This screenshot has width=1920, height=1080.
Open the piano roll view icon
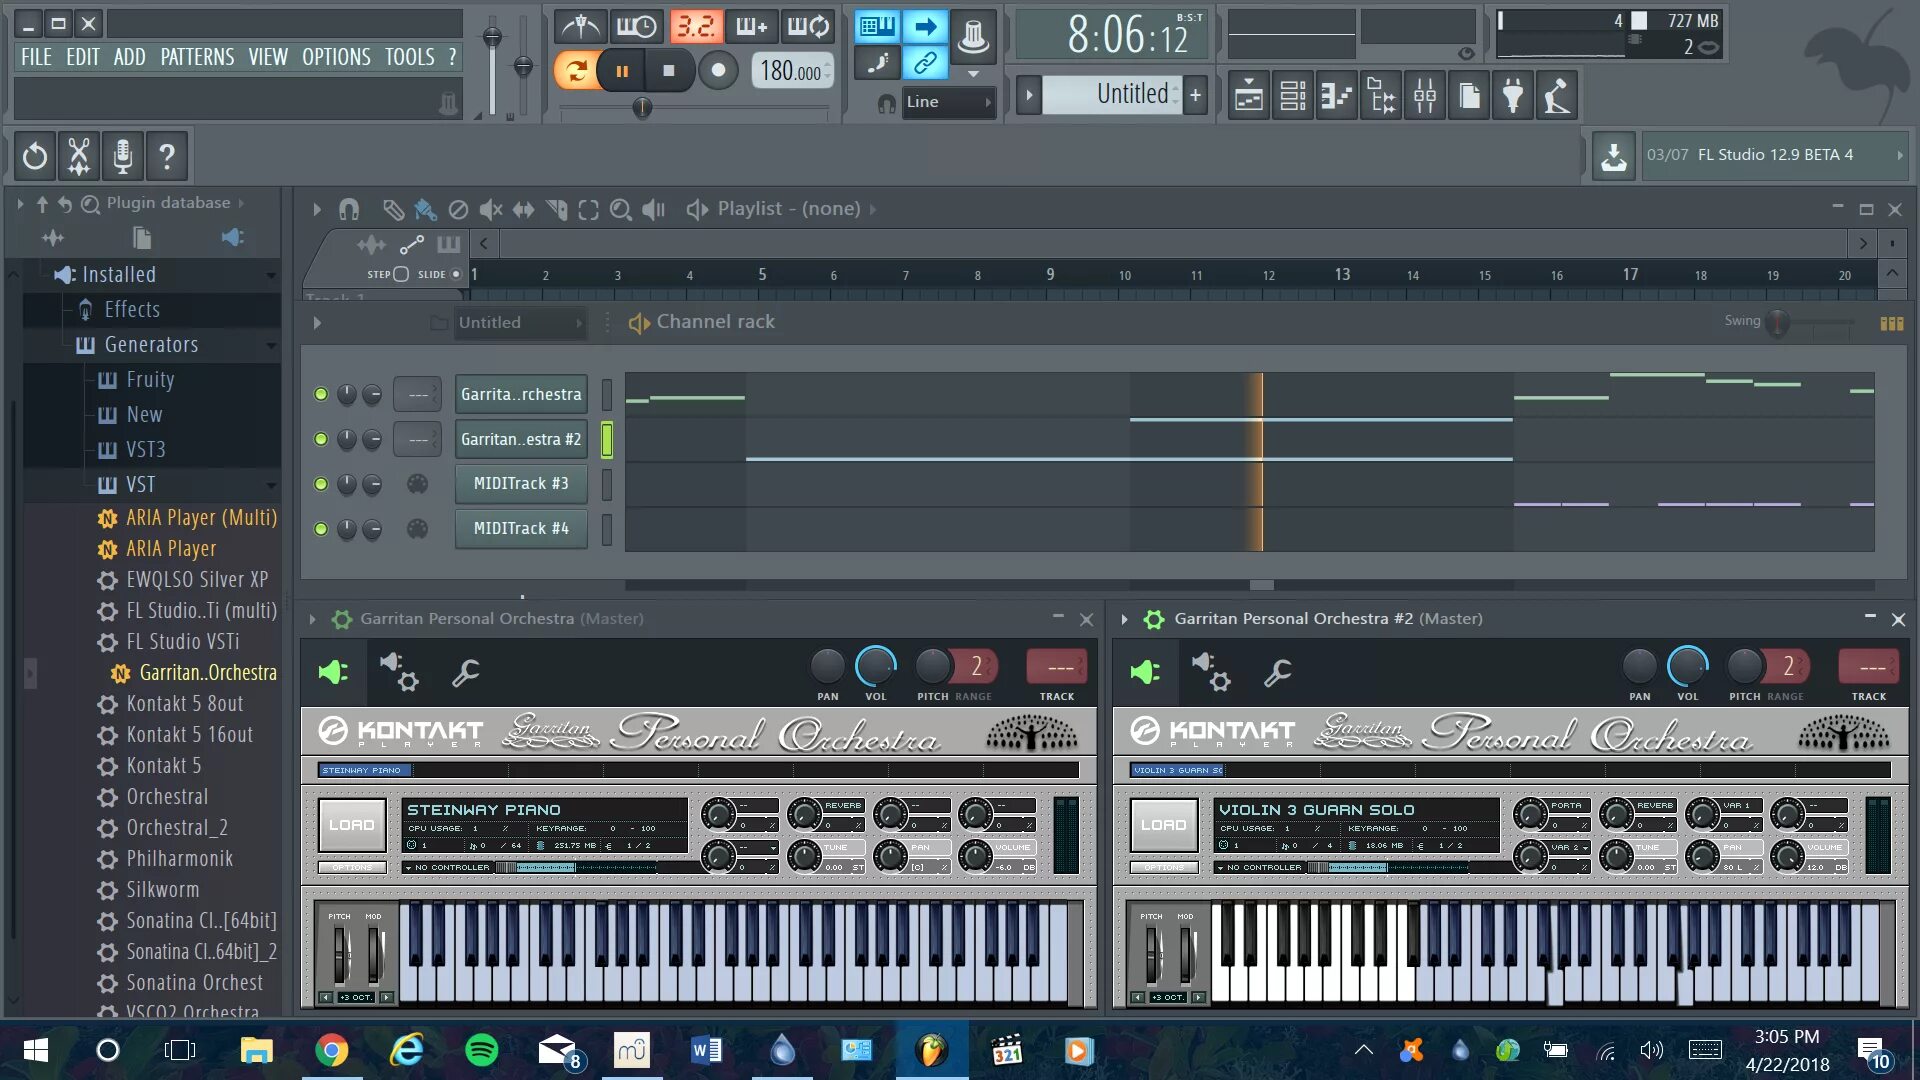pyautogui.click(x=1337, y=96)
